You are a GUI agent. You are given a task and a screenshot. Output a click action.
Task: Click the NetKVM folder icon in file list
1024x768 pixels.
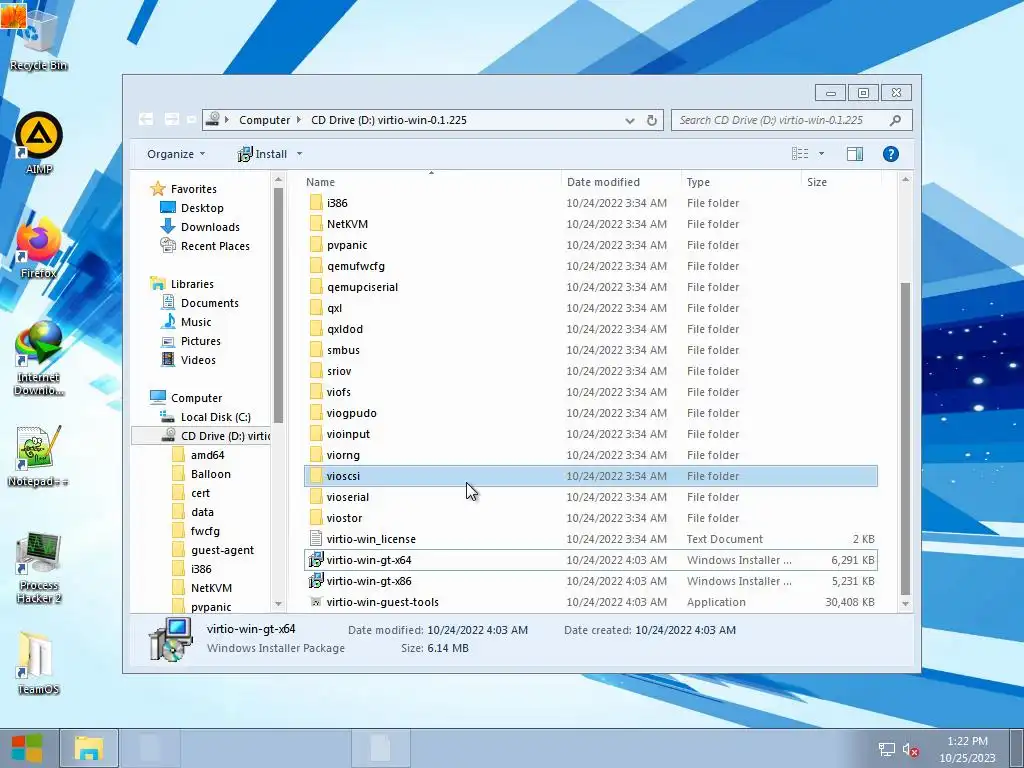coord(315,224)
